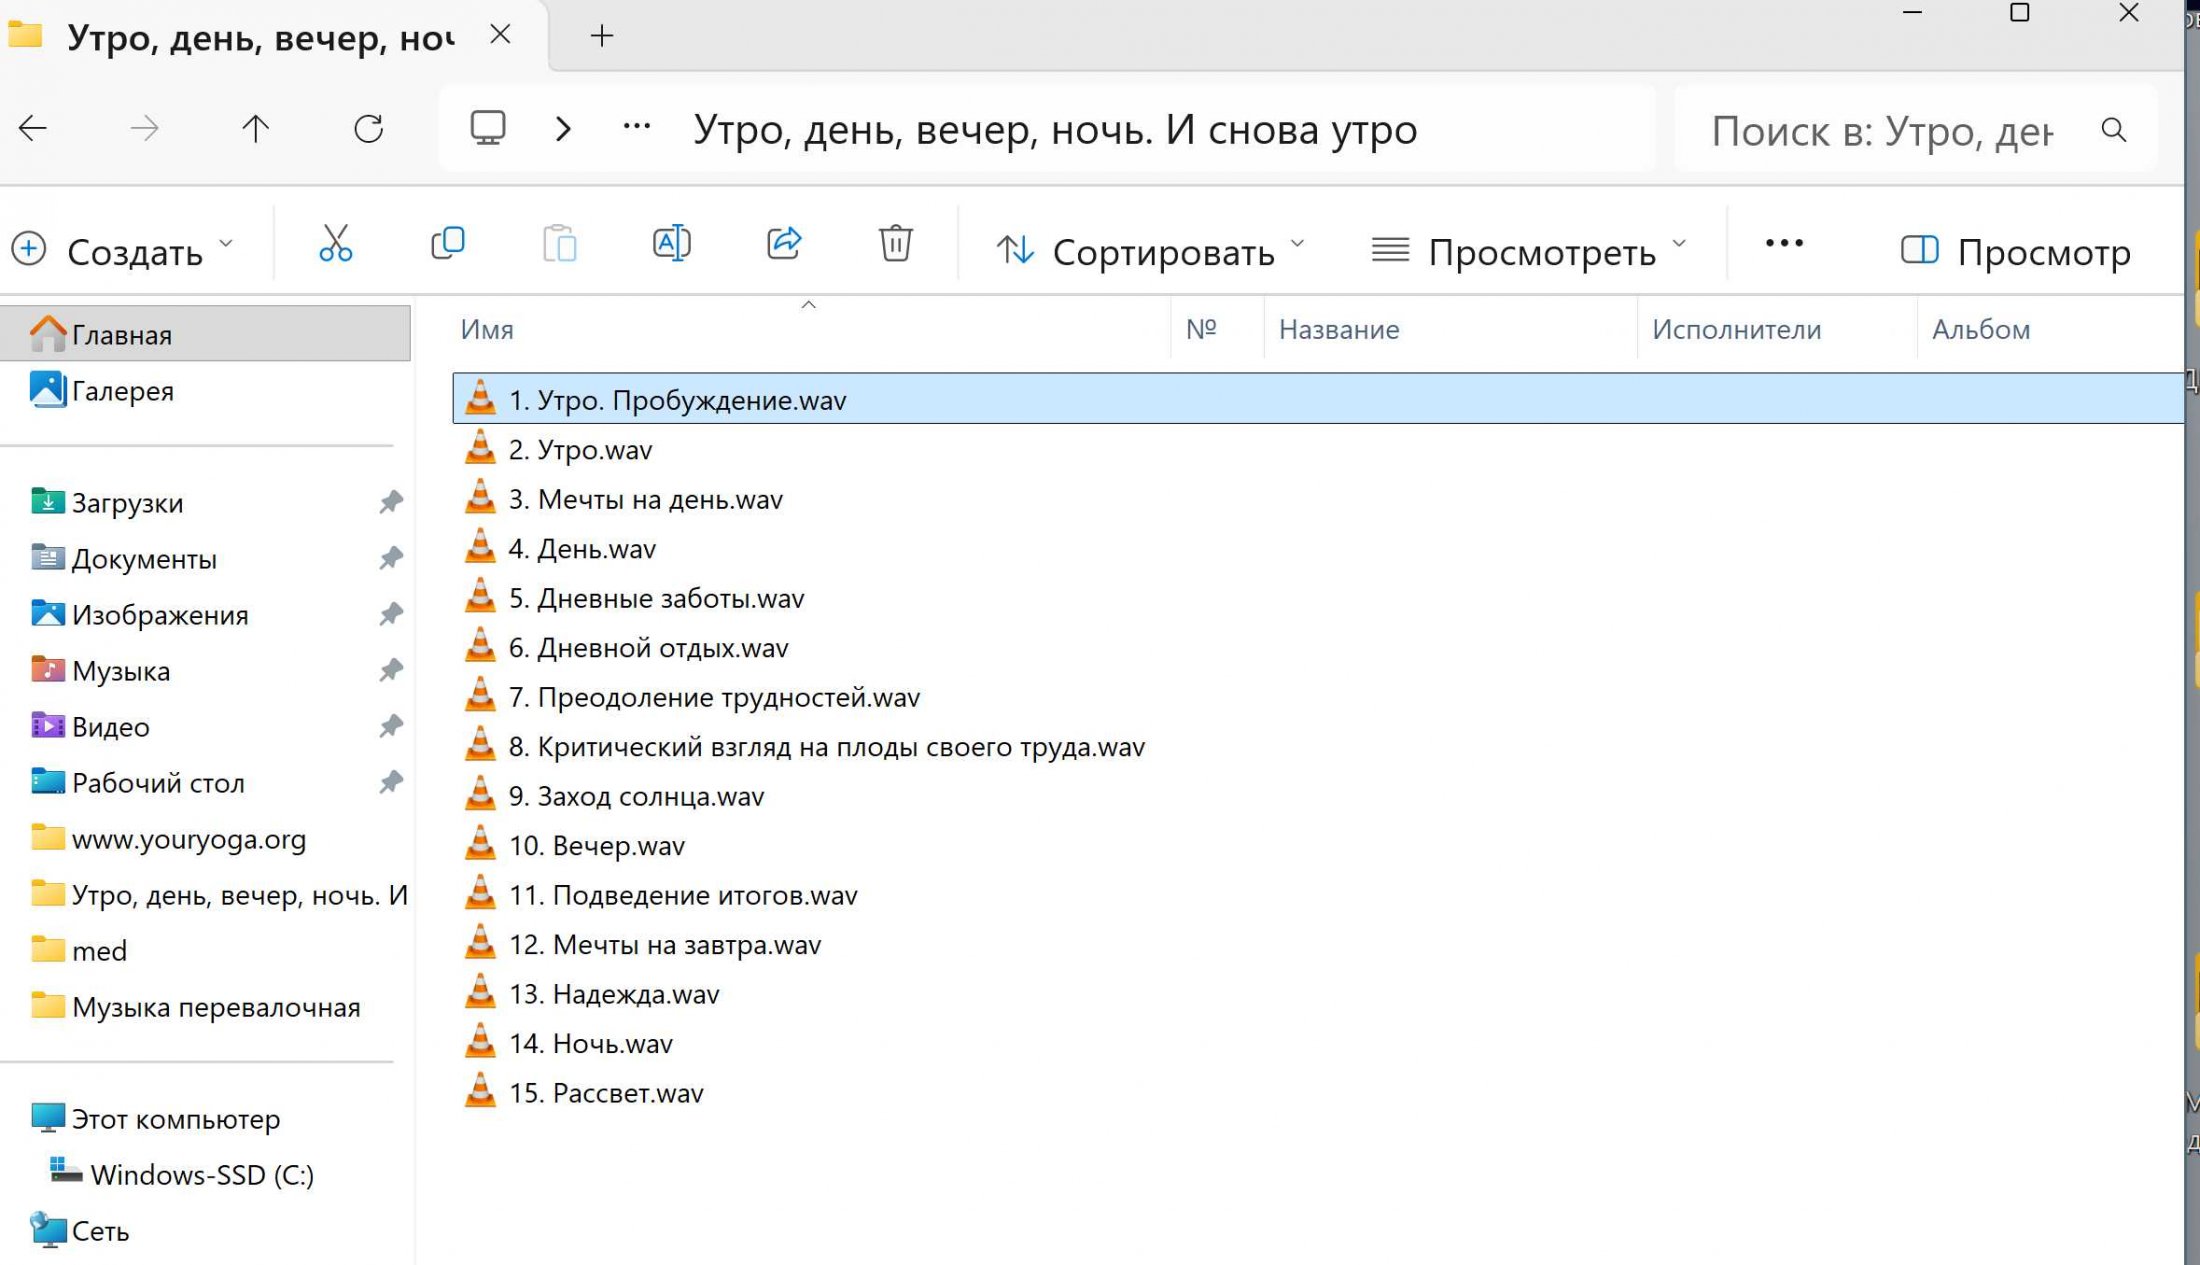
Task: Select file 5. Дневные заботы.wav
Action: tap(656, 597)
